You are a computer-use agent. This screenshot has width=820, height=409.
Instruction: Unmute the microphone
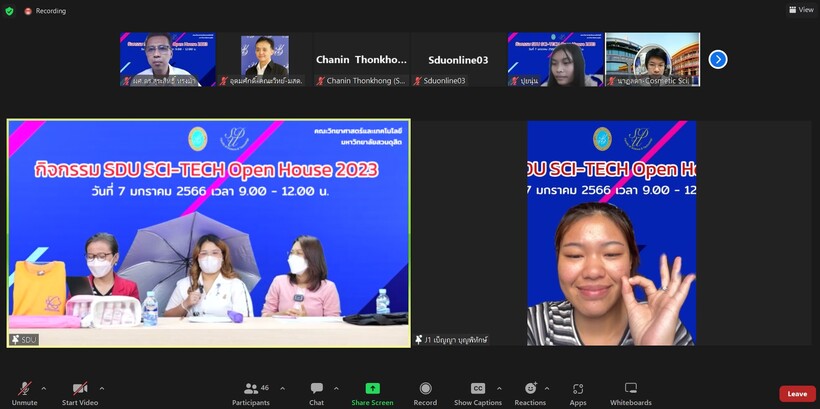[25, 393]
